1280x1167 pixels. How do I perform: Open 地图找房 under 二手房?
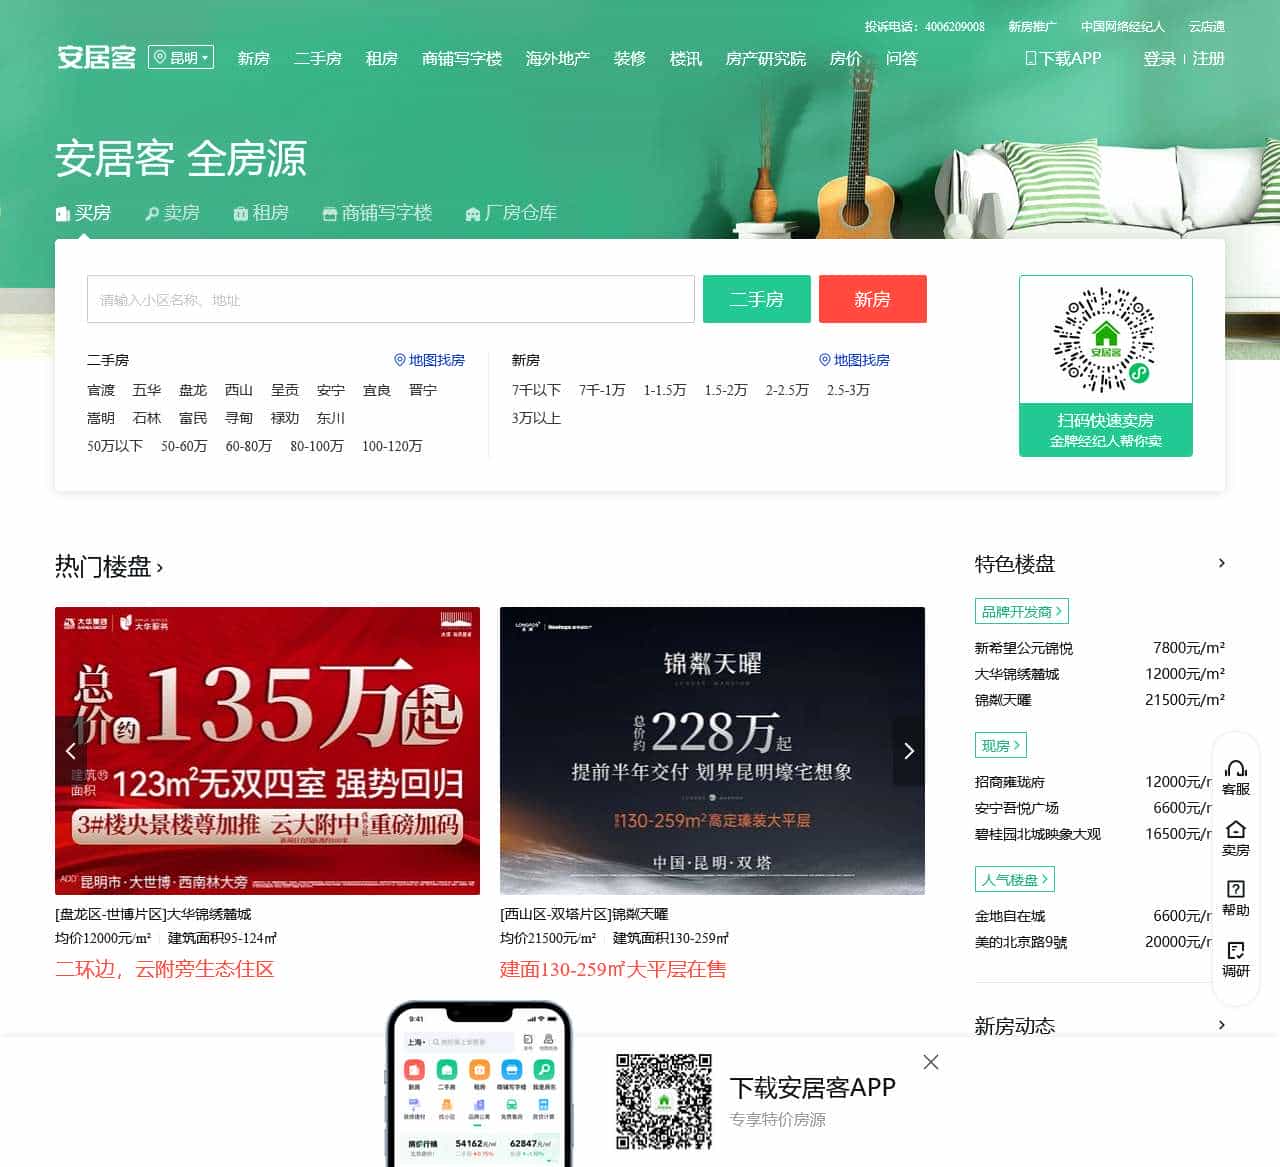click(x=429, y=360)
